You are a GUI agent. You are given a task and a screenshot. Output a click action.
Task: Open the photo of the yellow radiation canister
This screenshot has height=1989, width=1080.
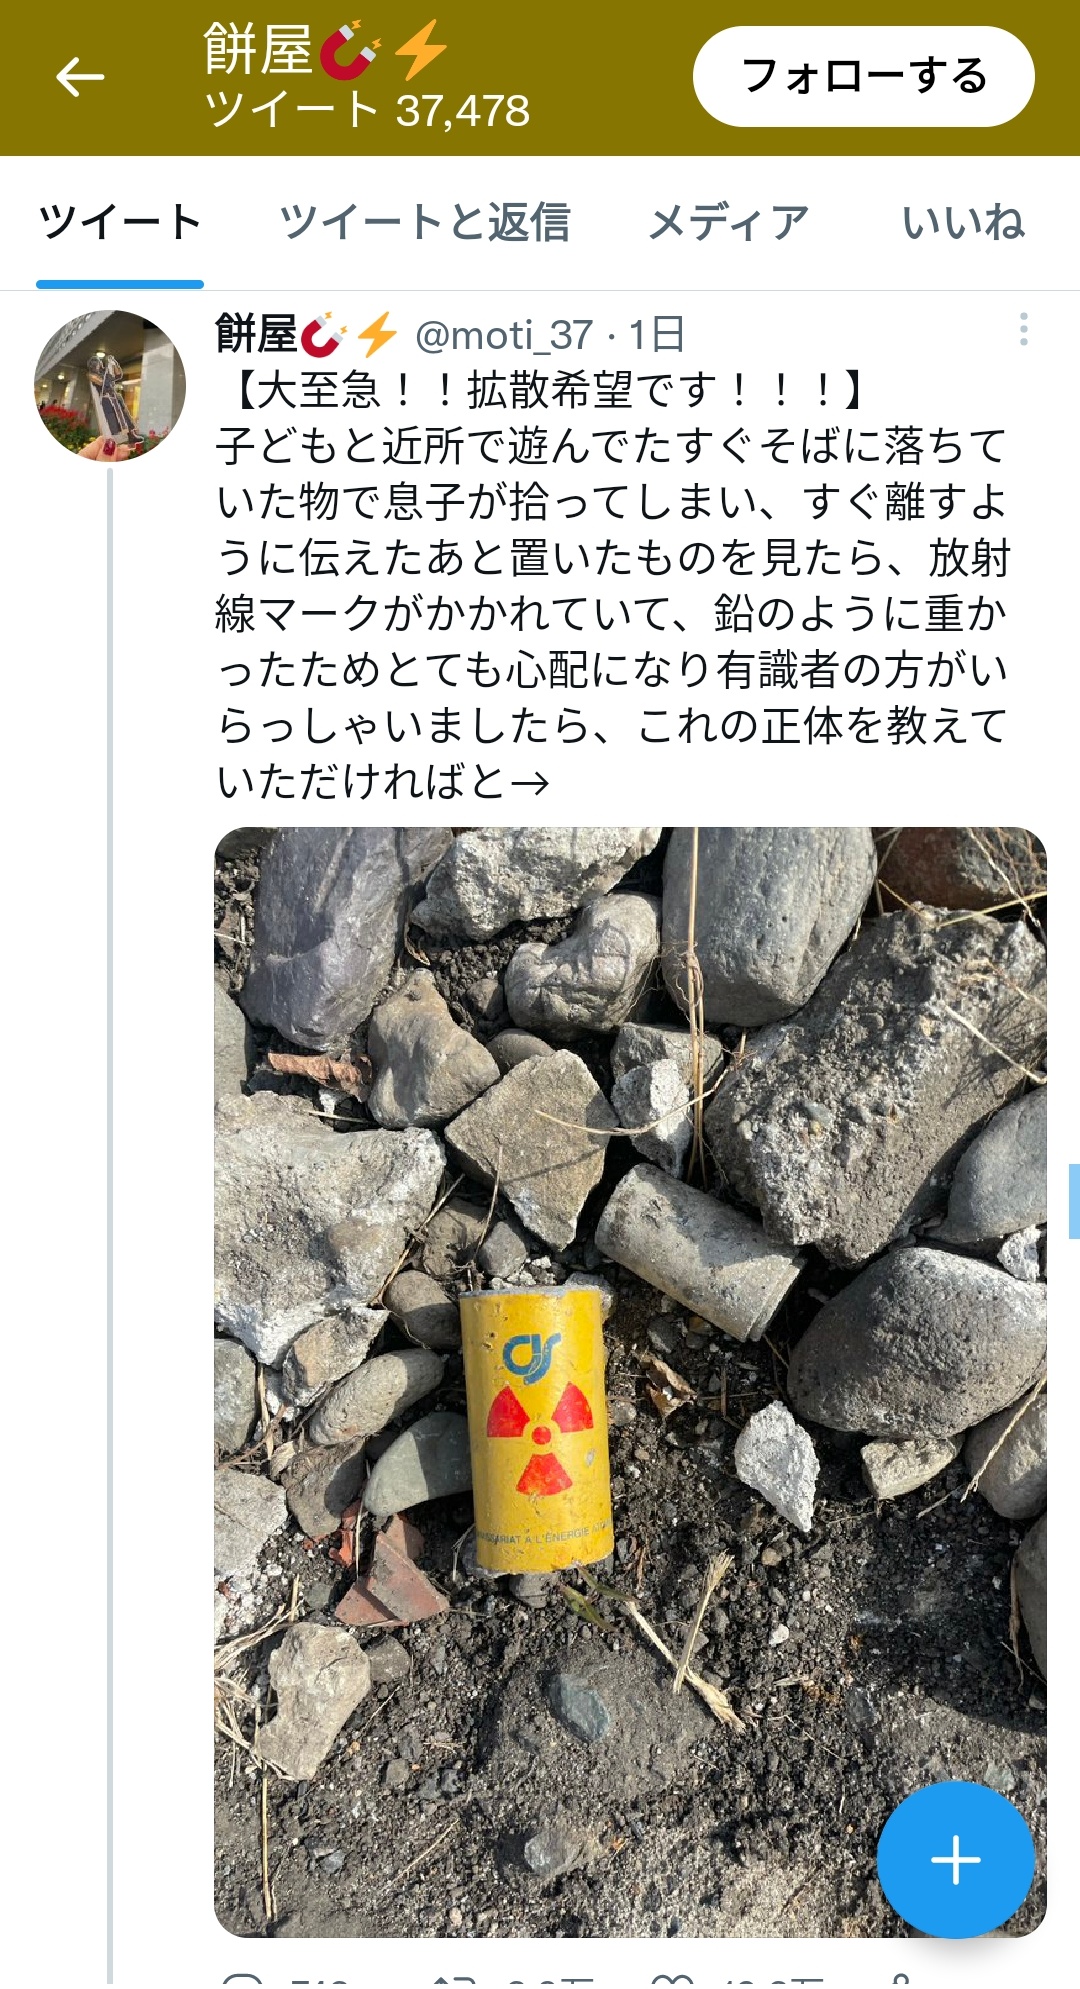point(630,1381)
